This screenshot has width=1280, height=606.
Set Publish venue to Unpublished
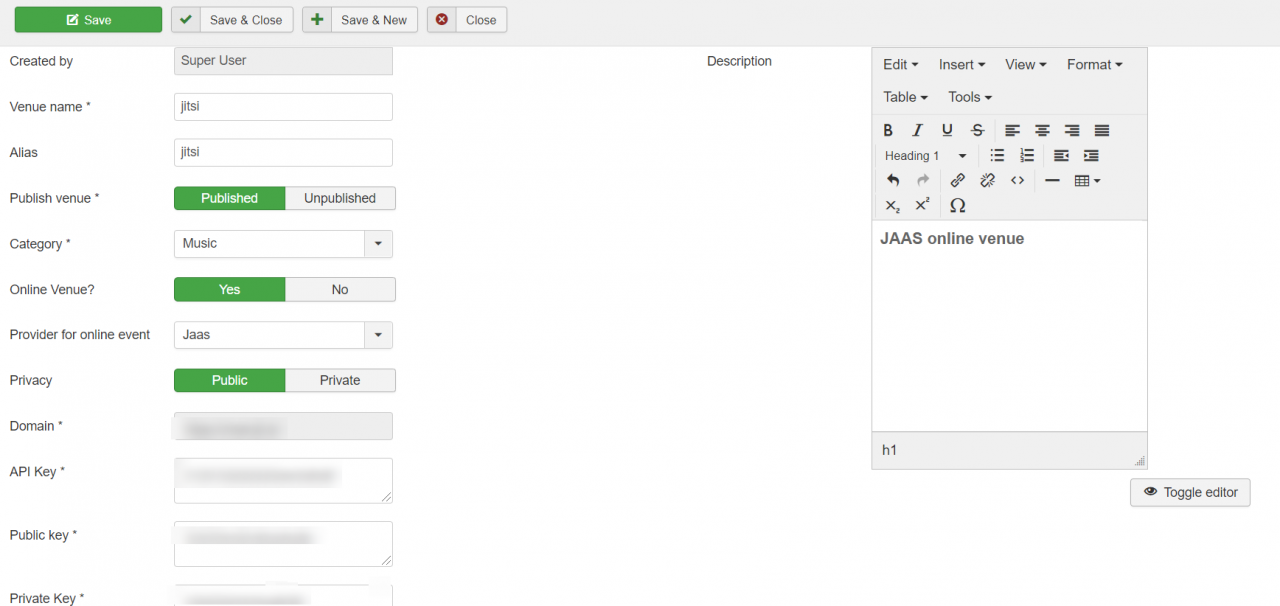(x=340, y=198)
